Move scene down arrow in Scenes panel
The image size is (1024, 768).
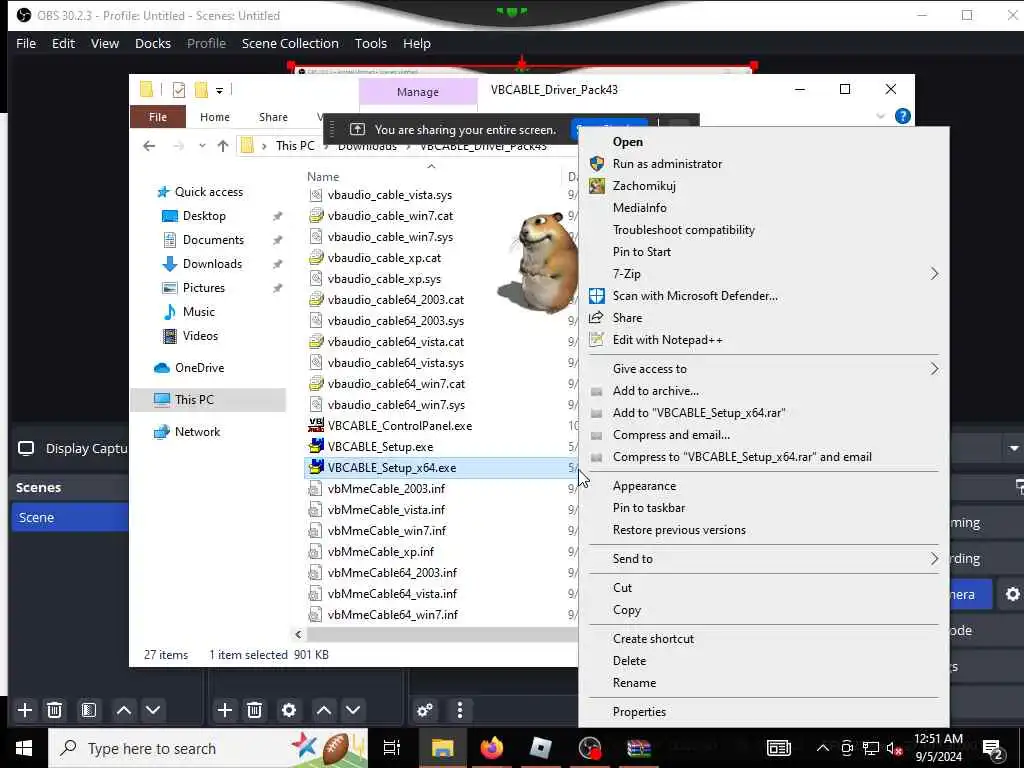(x=153, y=710)
